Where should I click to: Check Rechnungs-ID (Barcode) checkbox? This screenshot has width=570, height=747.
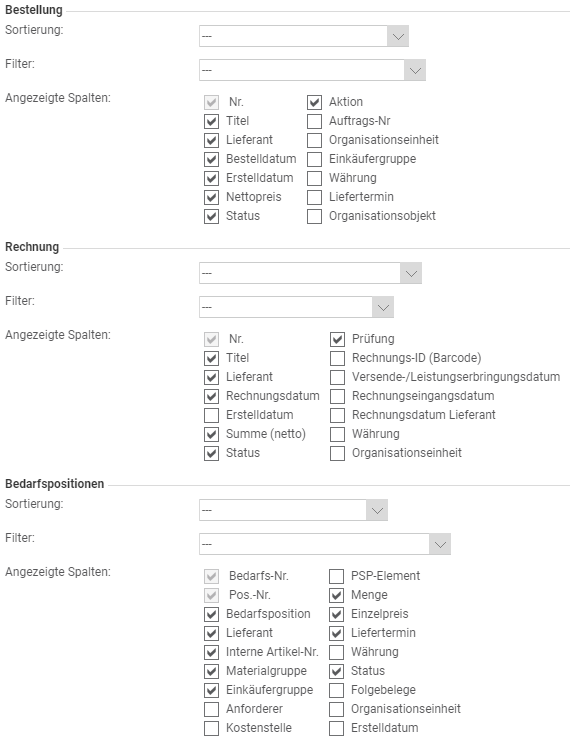[337, 358]
